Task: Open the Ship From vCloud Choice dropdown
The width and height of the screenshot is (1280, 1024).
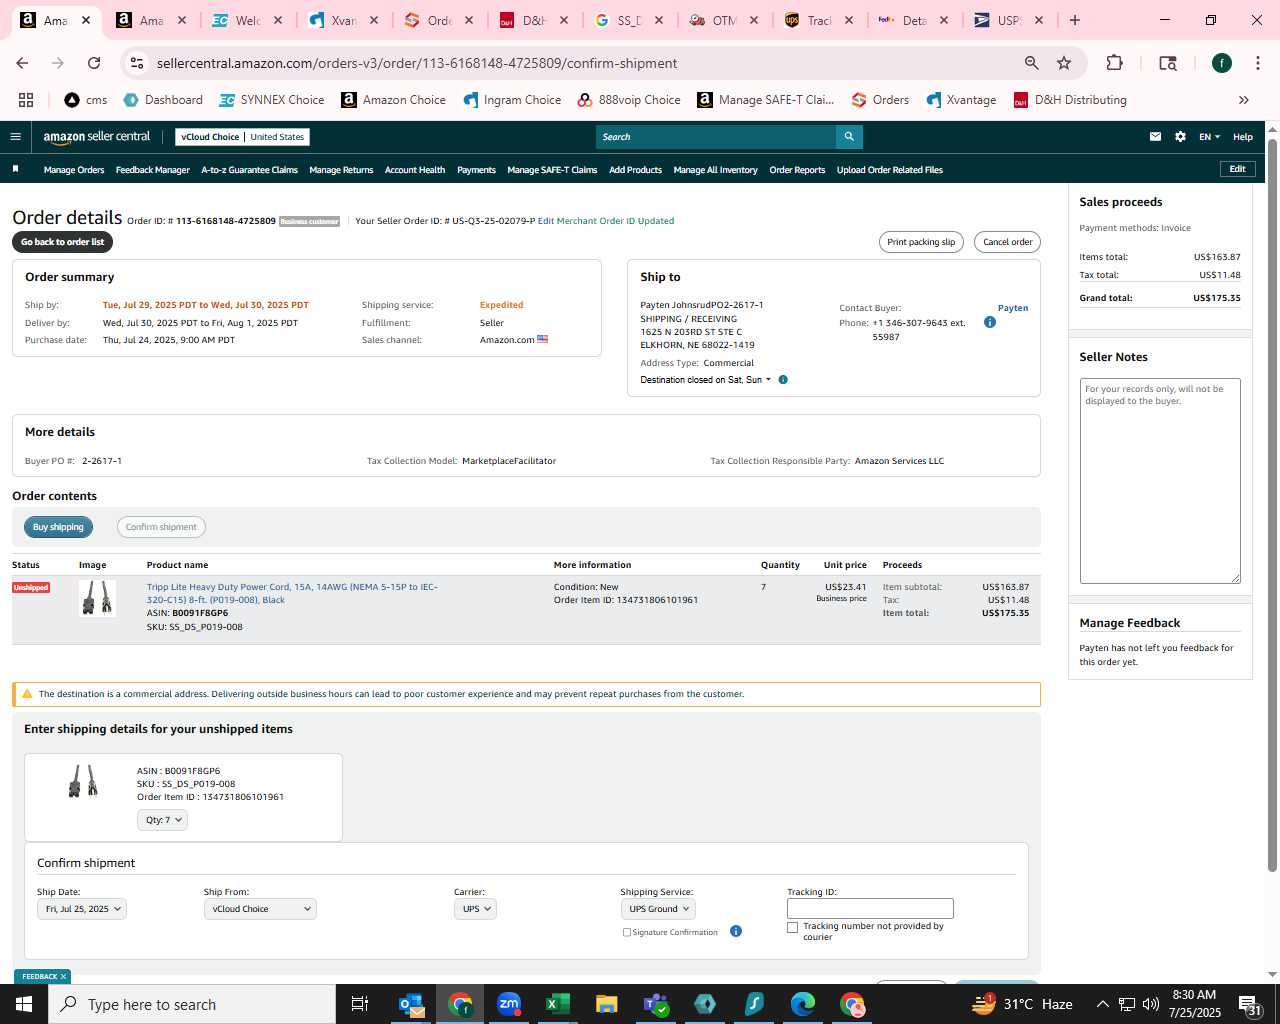Action: [x=260, y=909]
